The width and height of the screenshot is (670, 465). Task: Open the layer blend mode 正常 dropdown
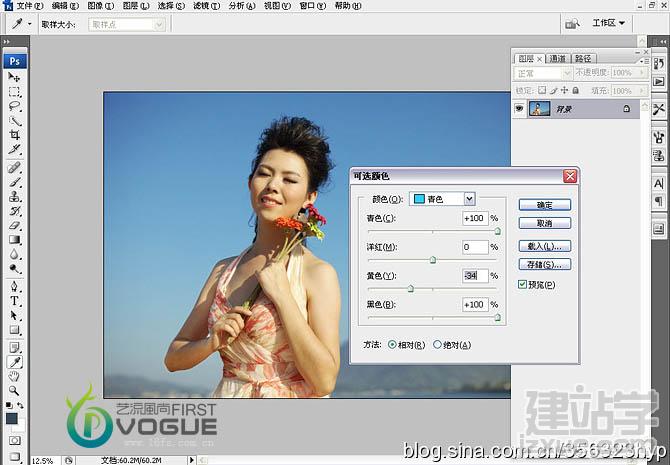click(x=543, y=74)
